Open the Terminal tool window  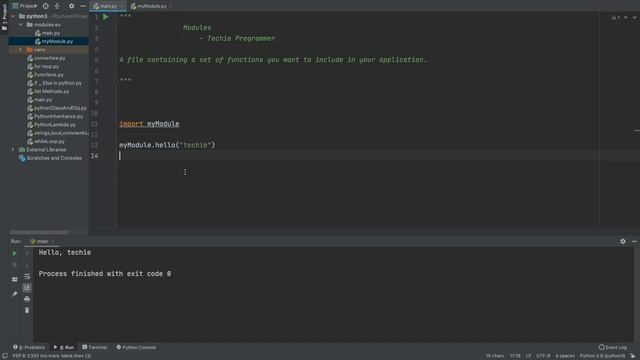[95, 347]
